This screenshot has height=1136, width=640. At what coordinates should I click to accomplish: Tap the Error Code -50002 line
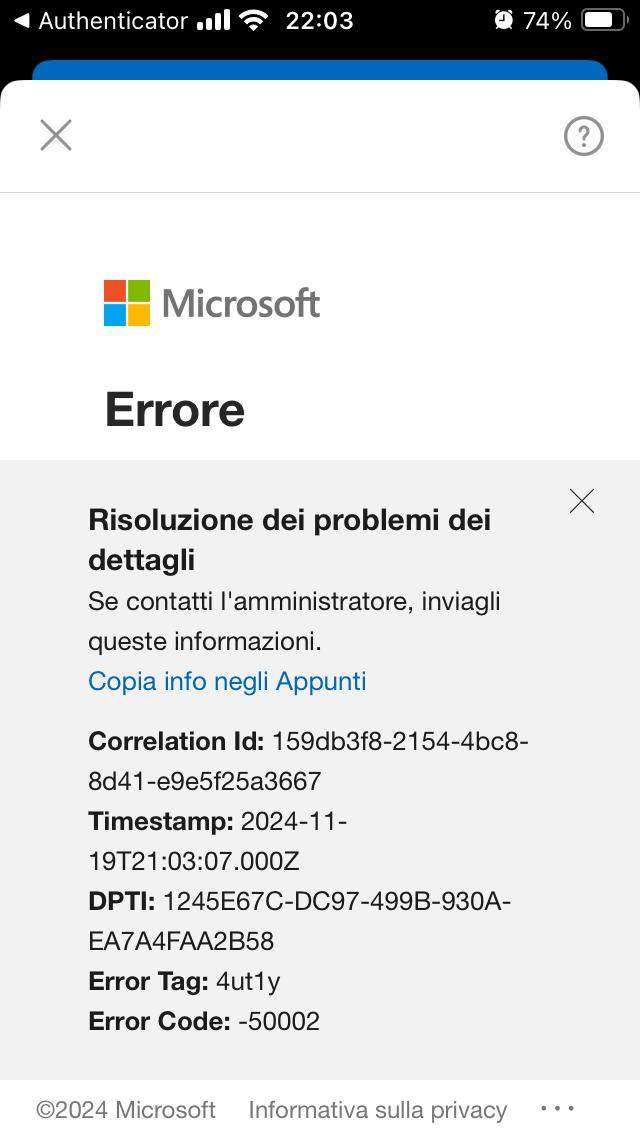tap(204, 1022)
